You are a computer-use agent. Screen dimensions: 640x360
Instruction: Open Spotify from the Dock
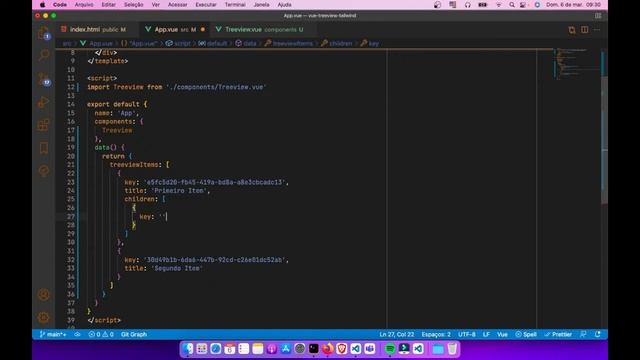390,349
